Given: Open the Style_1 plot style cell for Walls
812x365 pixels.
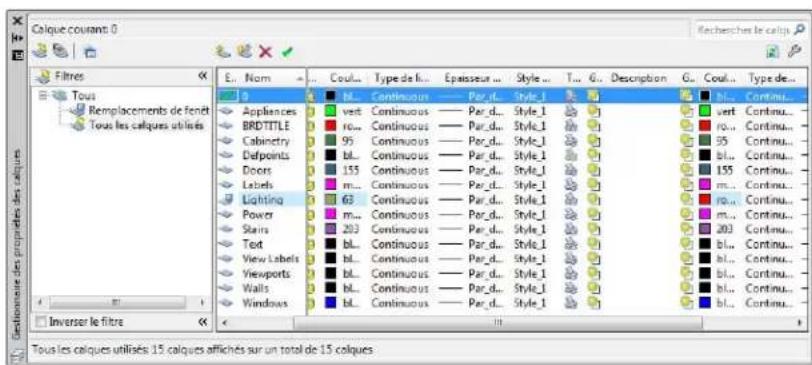Looking at the screenshot, I should point(530,288).
